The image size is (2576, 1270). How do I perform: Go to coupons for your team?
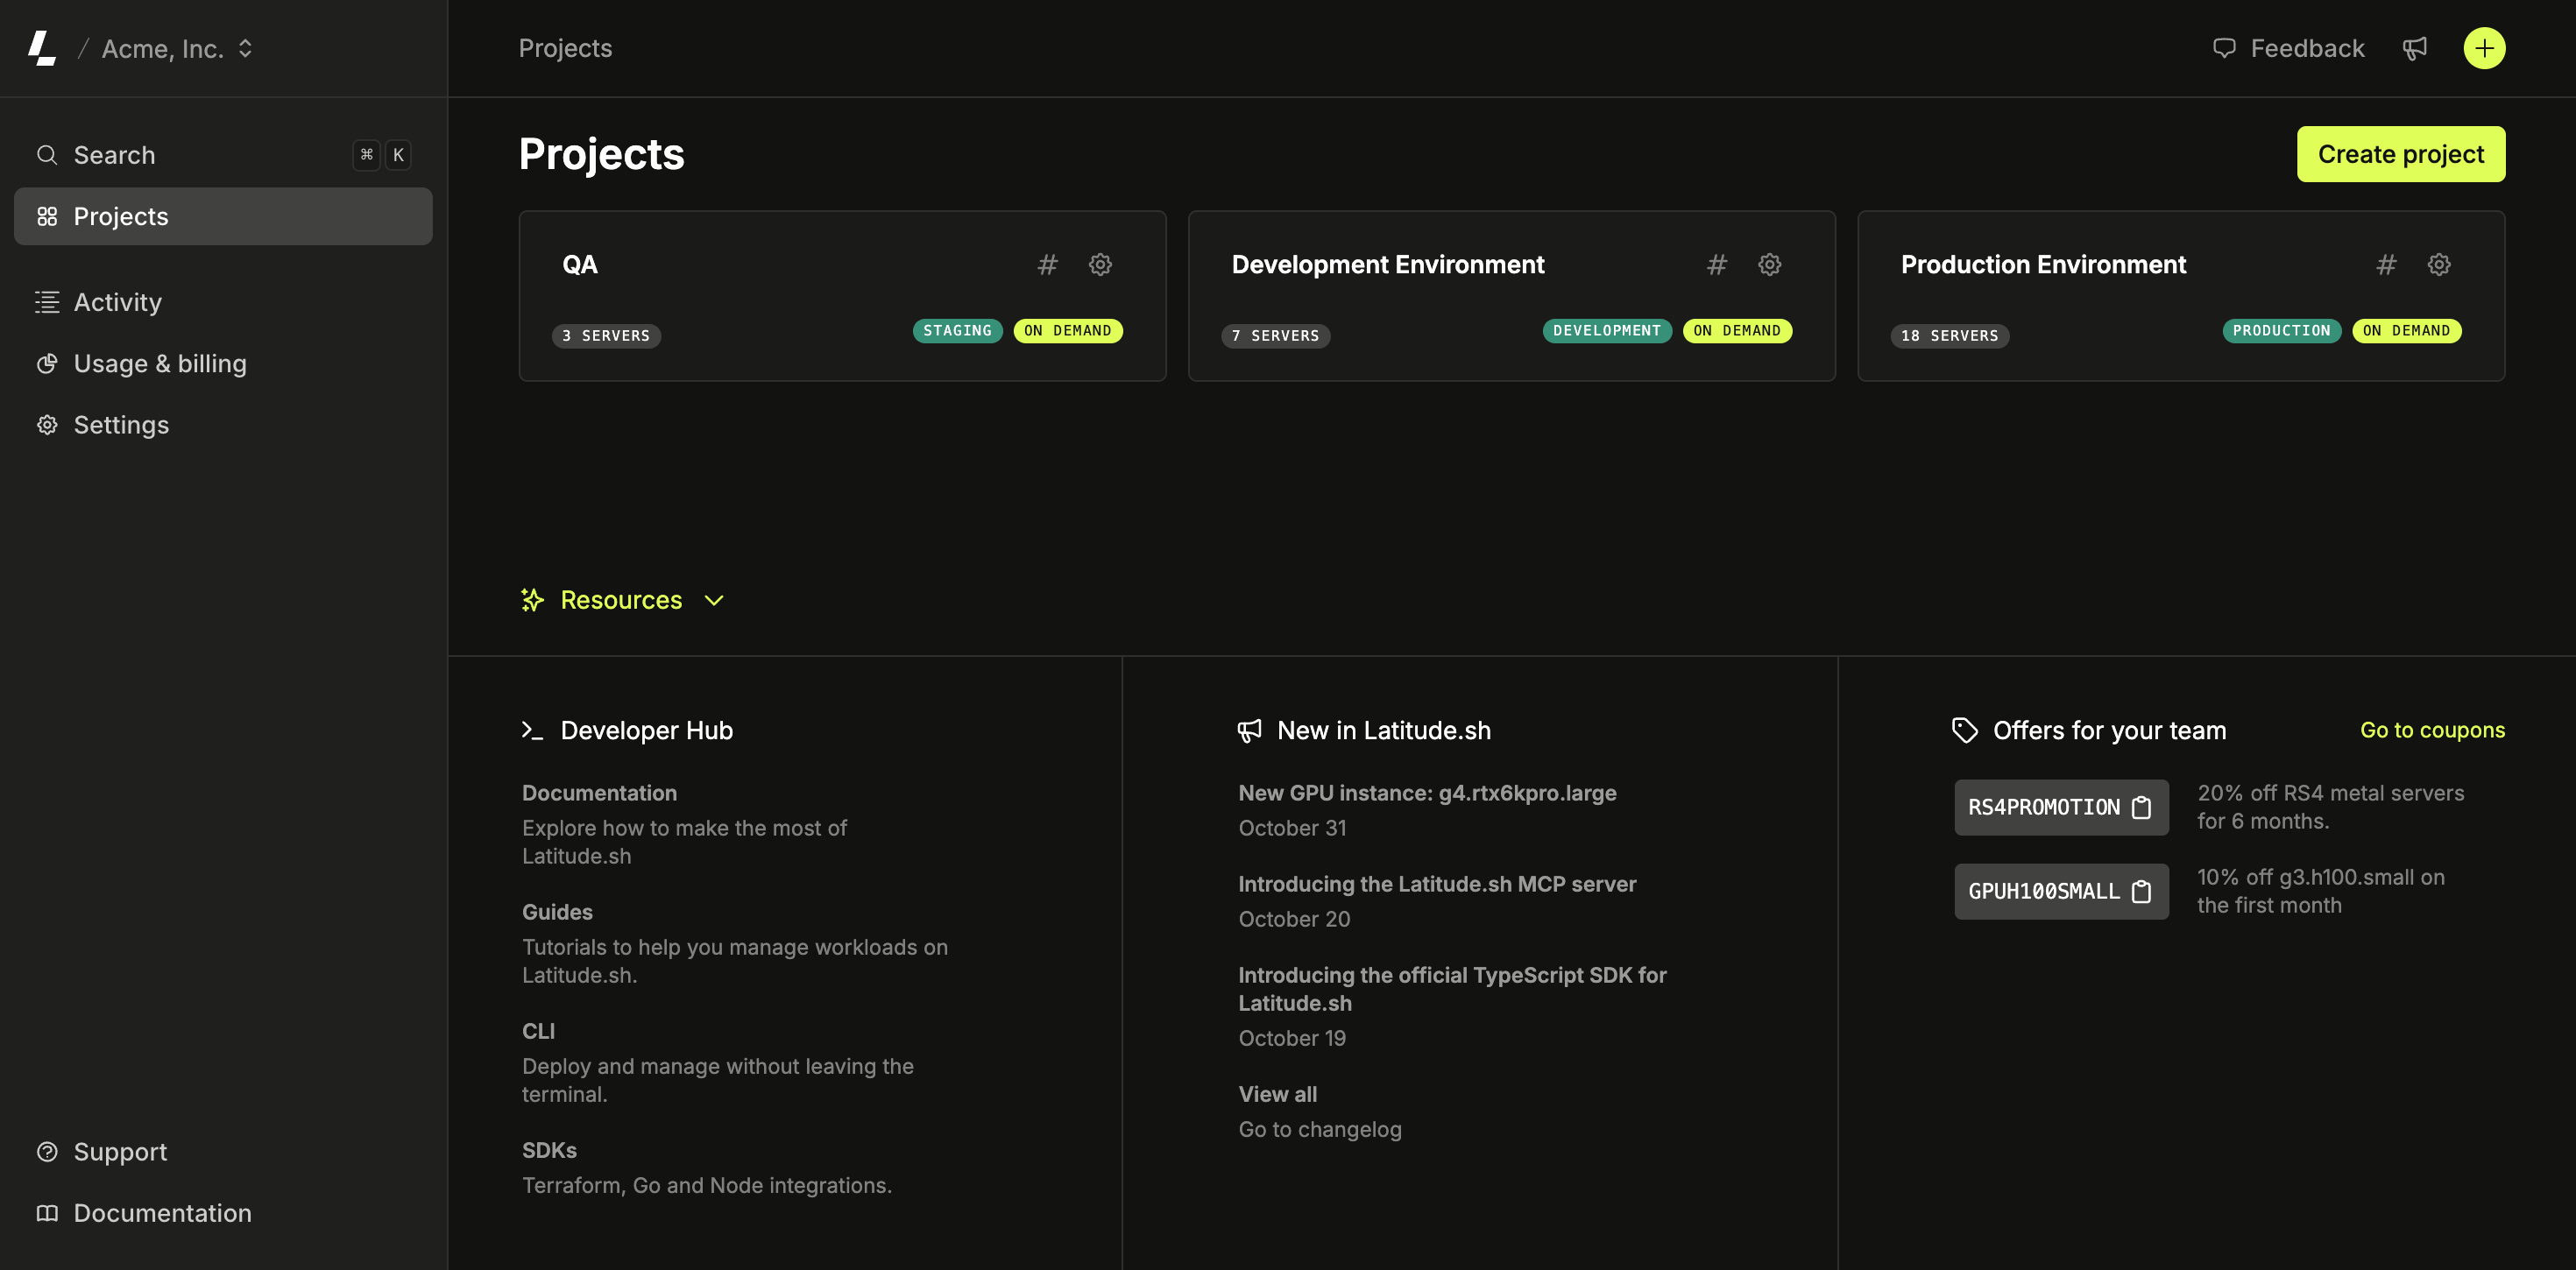pos(2432,730)
